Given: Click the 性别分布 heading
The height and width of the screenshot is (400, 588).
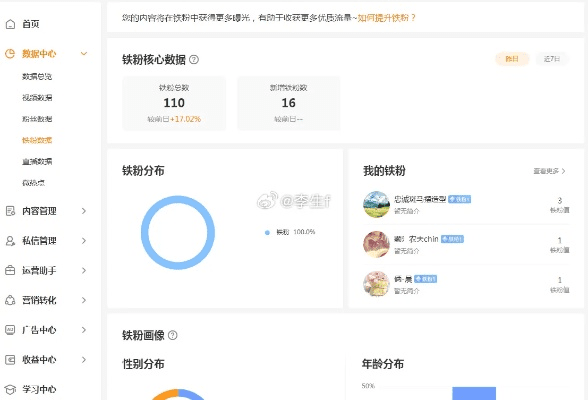Looking at the screenshot, I should (x=143, y=364).
